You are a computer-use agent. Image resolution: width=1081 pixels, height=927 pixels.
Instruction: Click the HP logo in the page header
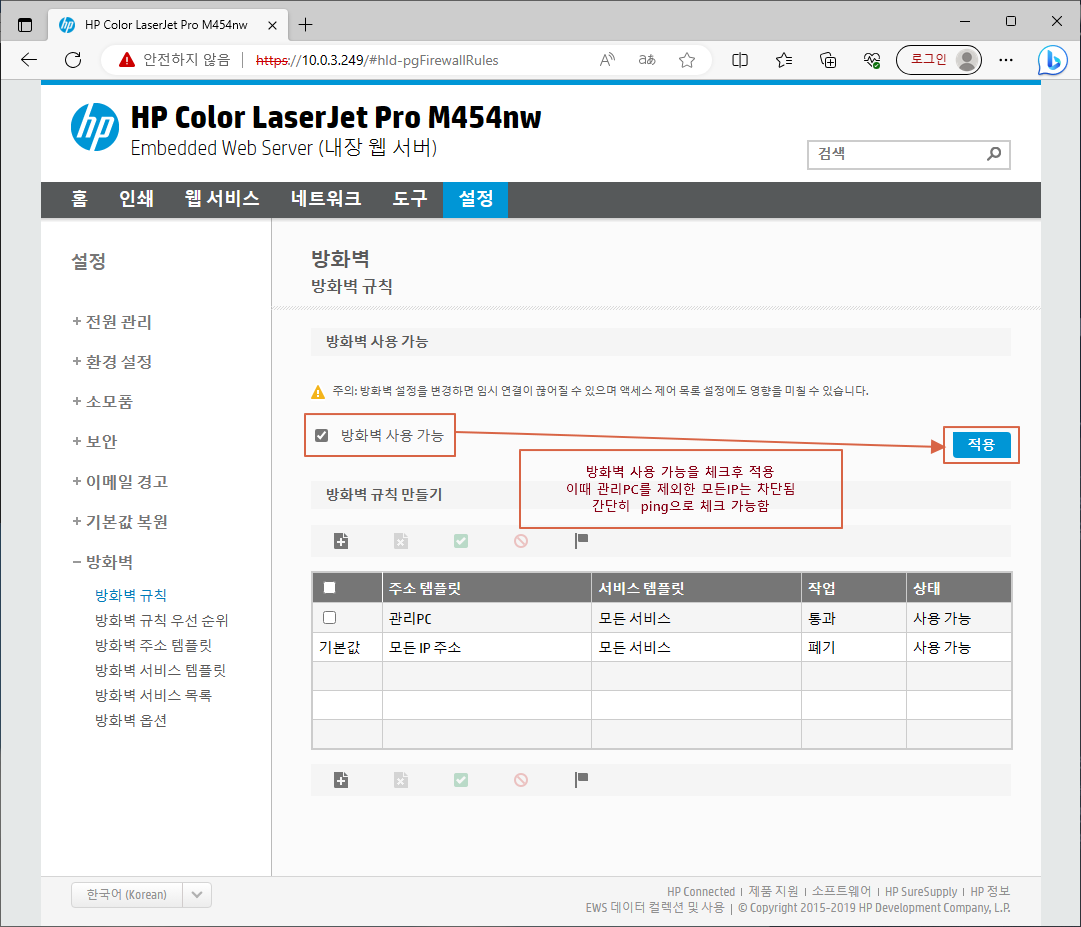(95, 127)
